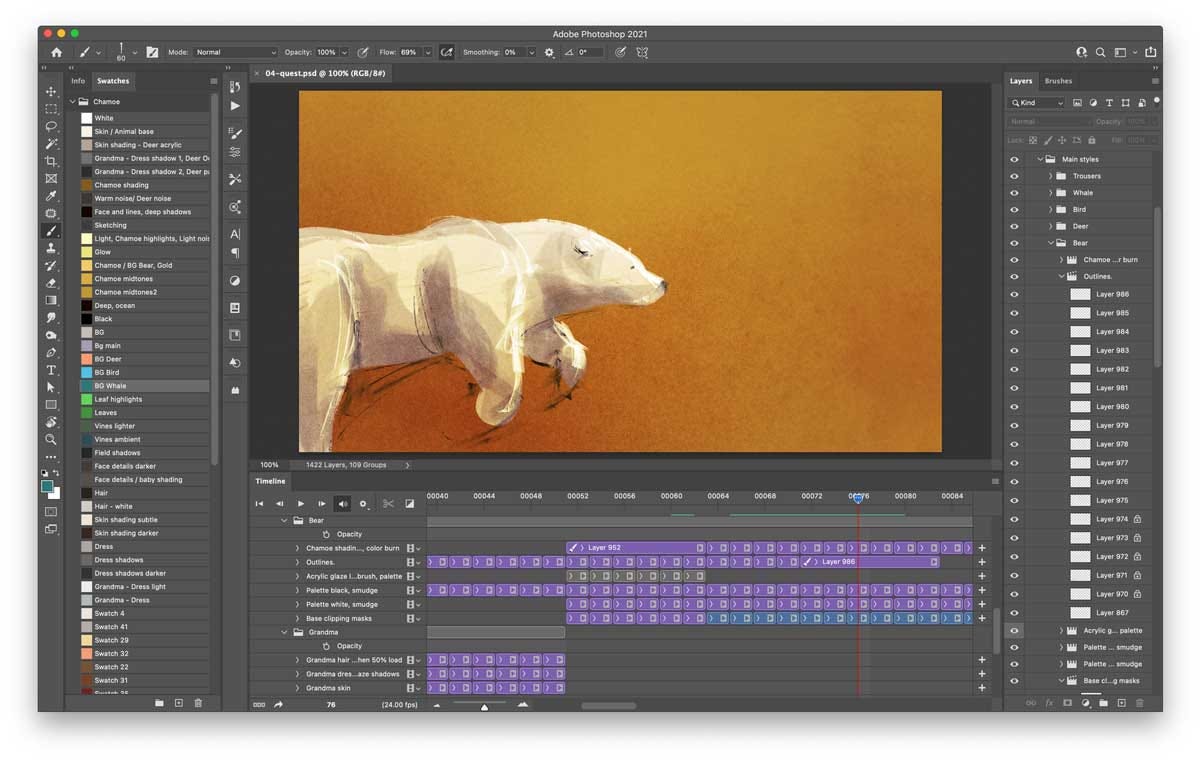1200x761 pixels.
Task: Toggle Main styles group visibility
Action: (x=1014, y=159)
